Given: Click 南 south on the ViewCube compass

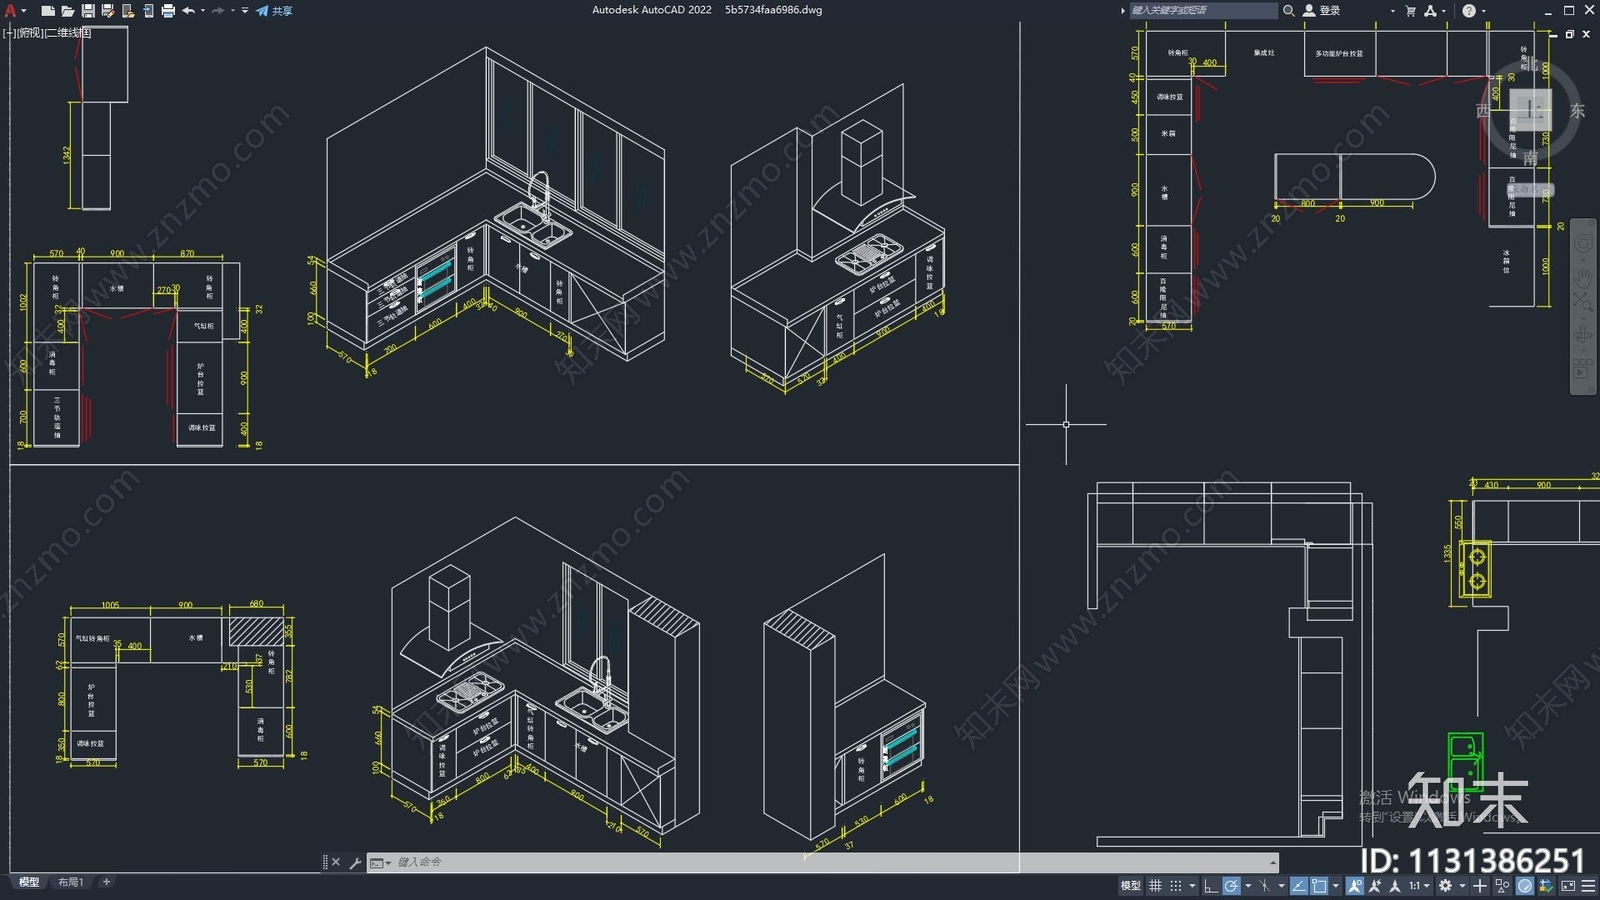Looking at the screenshot, I should (1530, 159).
